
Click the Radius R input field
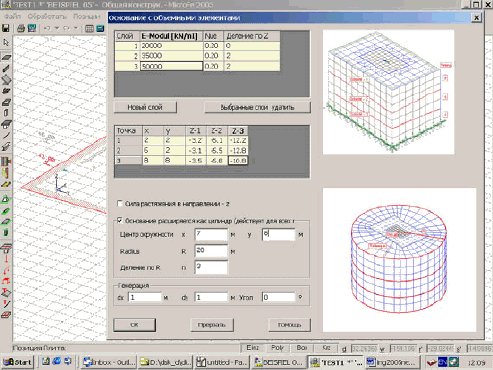point(211,251)
